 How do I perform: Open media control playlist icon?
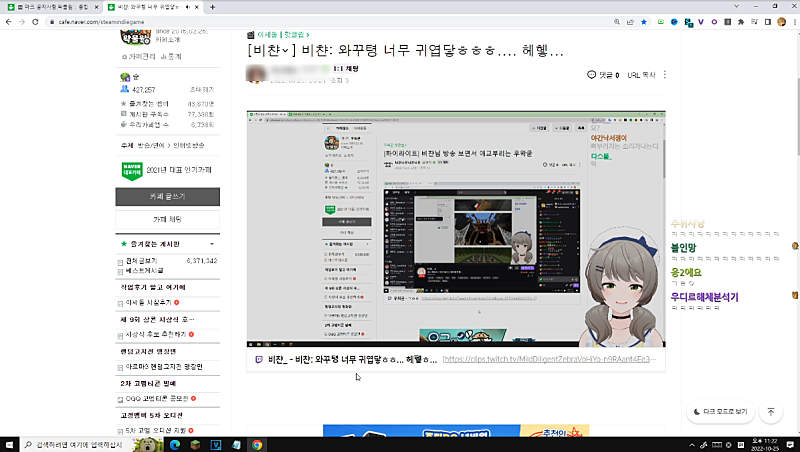754,22
